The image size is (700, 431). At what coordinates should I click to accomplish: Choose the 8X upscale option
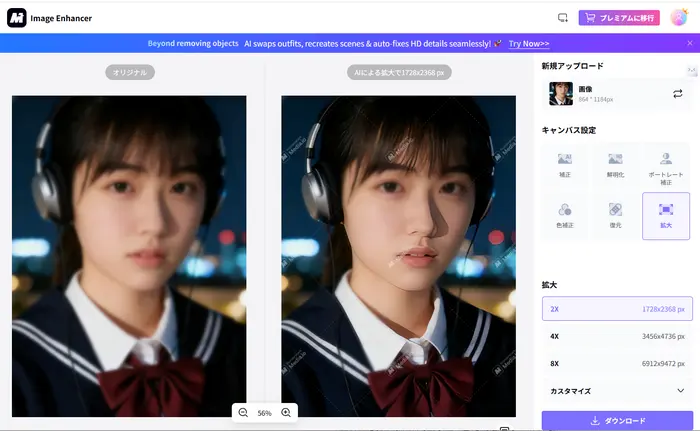tap(617, 364)
